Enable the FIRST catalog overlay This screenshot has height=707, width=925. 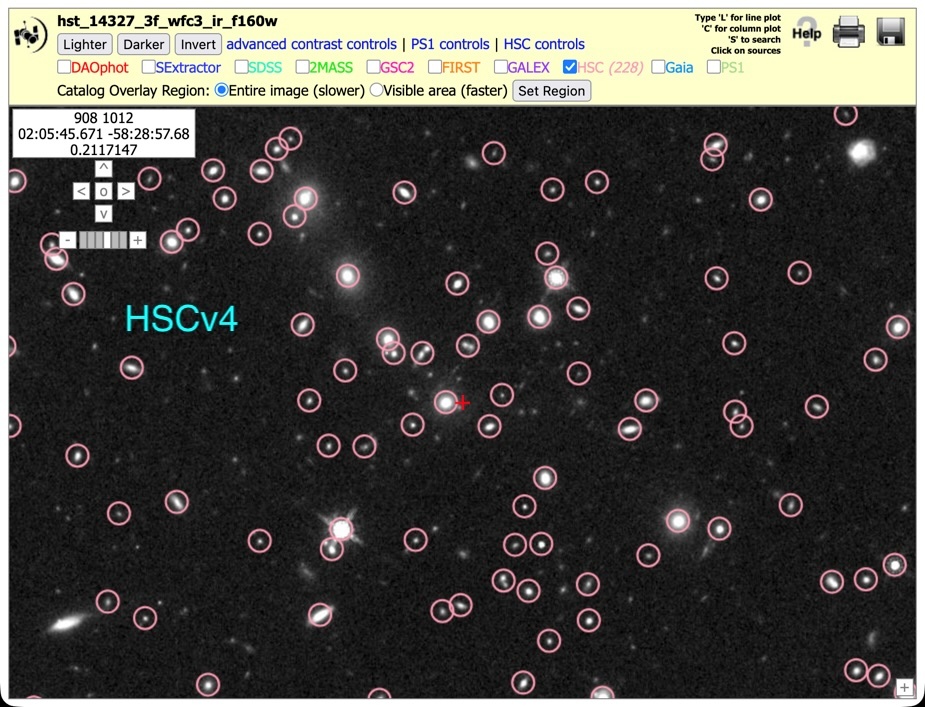point(435,67)
